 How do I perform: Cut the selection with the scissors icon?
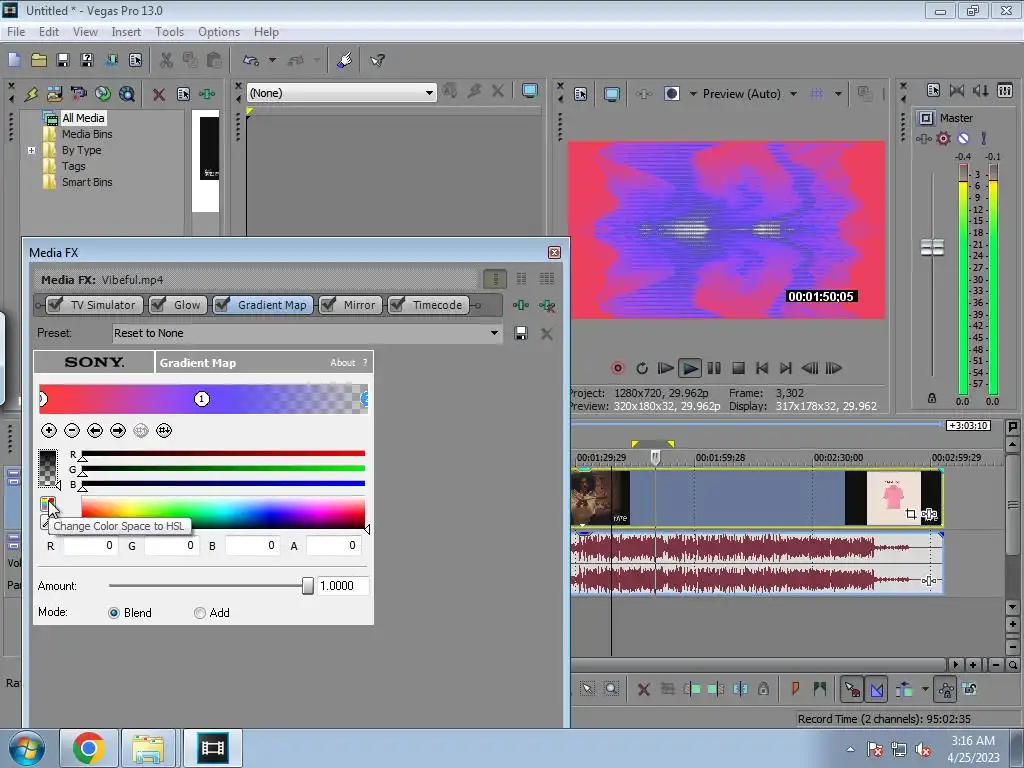(x=166, y=60)
